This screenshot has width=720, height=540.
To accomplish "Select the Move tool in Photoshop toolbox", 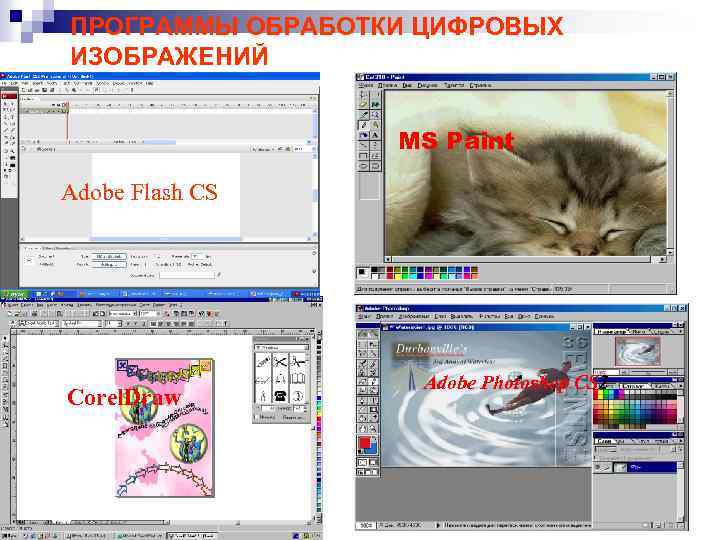I will pos(373,343).
